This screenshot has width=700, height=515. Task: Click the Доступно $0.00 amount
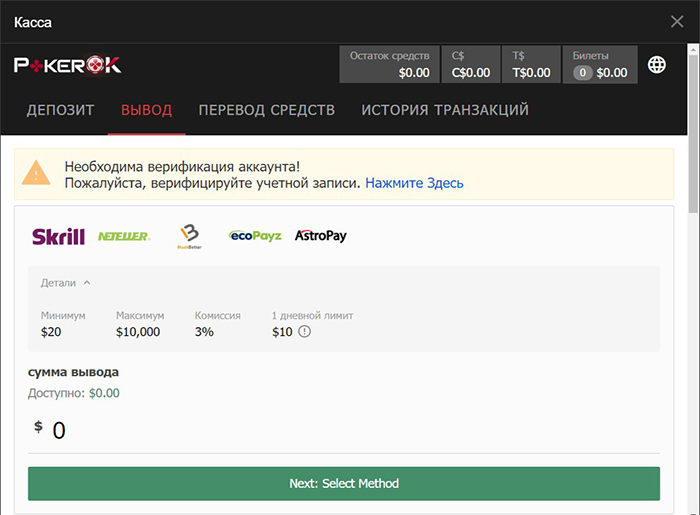[x=104, y=393]
